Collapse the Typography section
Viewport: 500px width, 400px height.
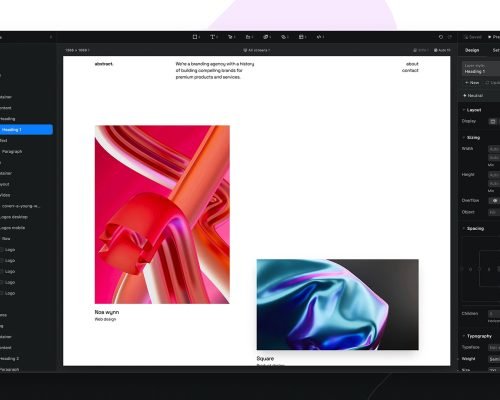[x=477, y=336]
